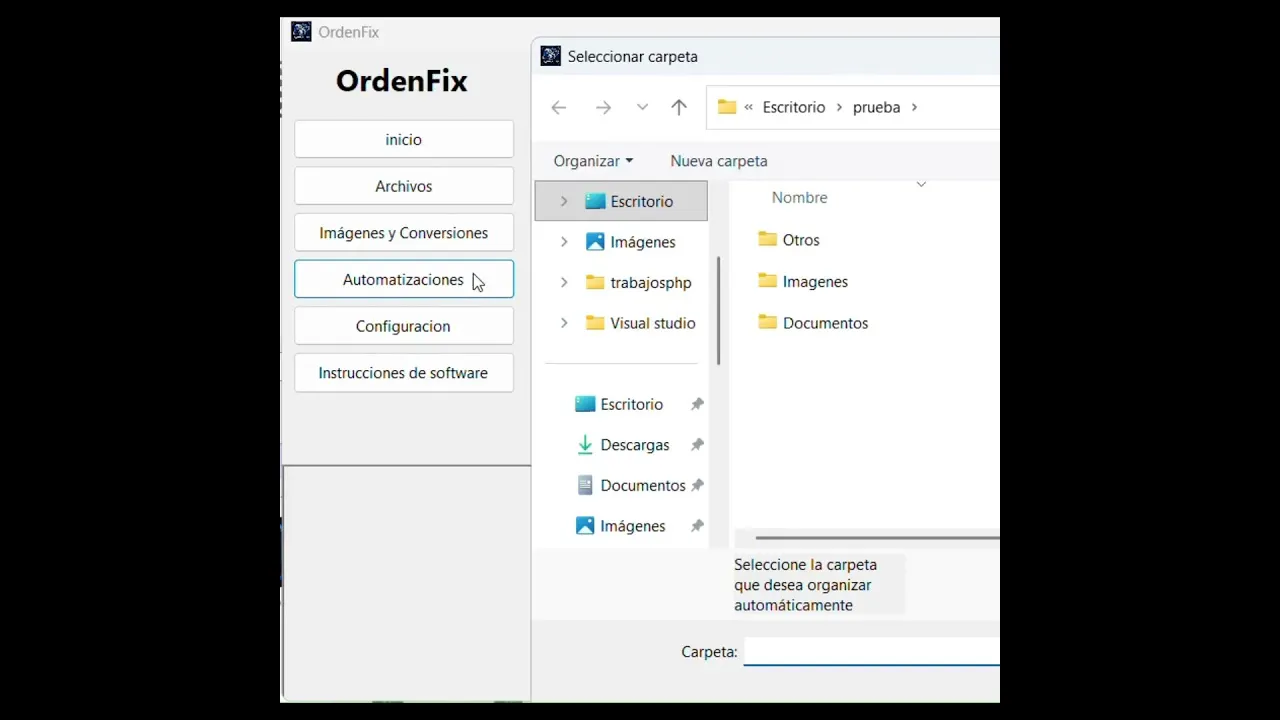Click the pin icon beside pinned Escritorio

pos(697,404)
